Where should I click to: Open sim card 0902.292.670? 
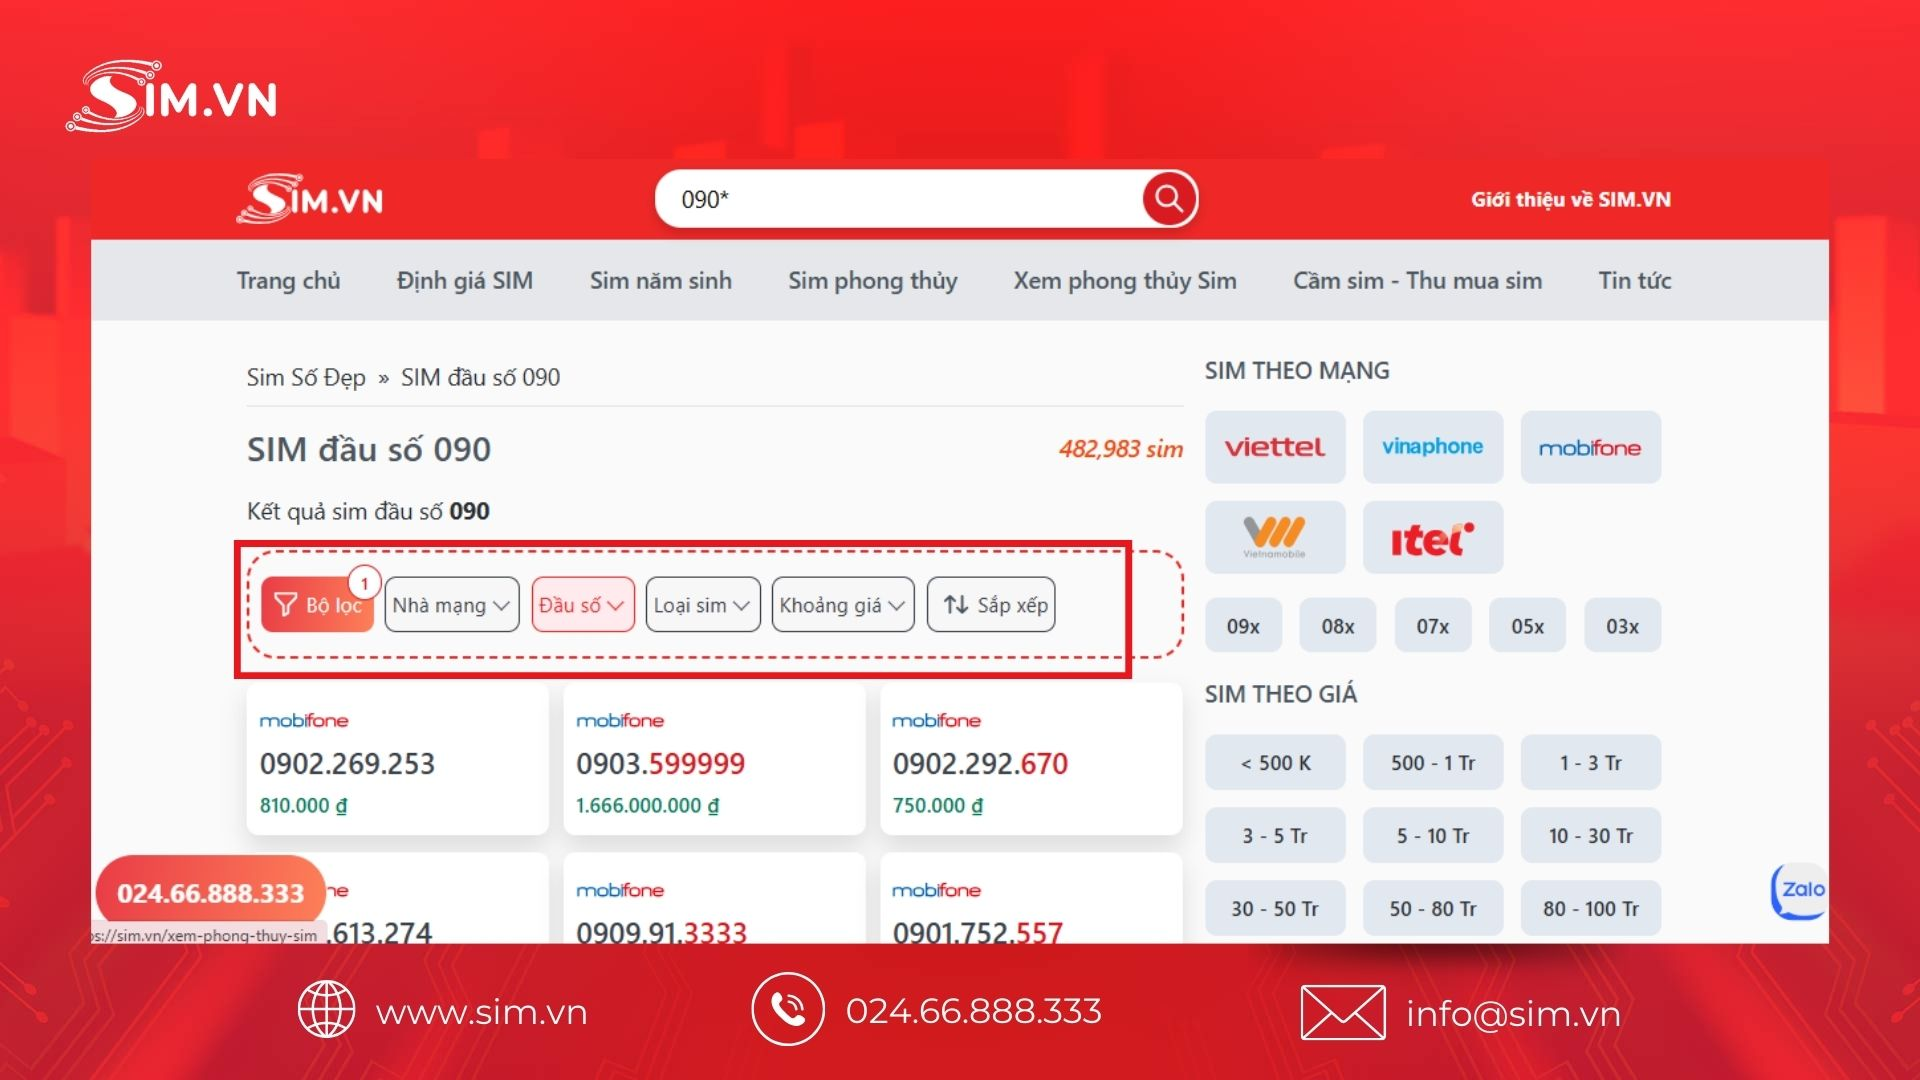(1031, 761)
